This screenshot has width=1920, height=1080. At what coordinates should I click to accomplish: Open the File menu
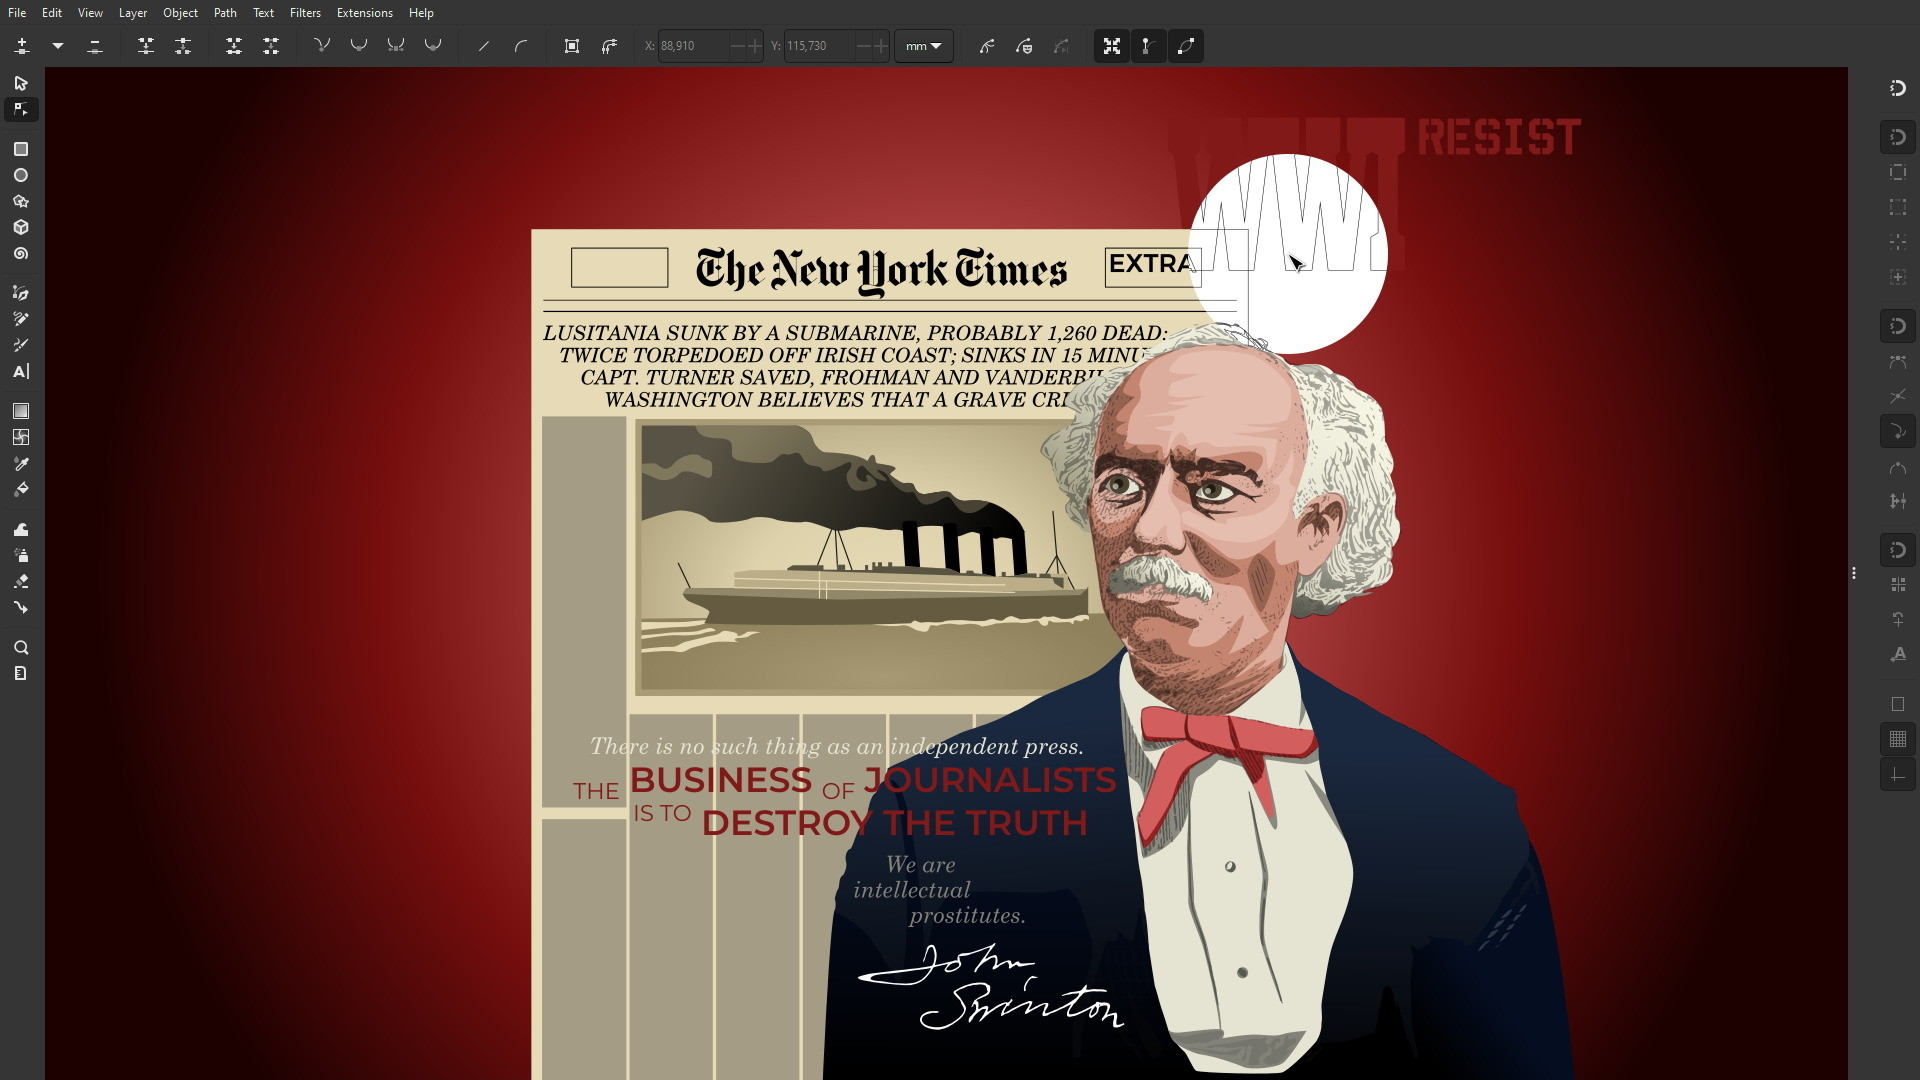(17, 13)
